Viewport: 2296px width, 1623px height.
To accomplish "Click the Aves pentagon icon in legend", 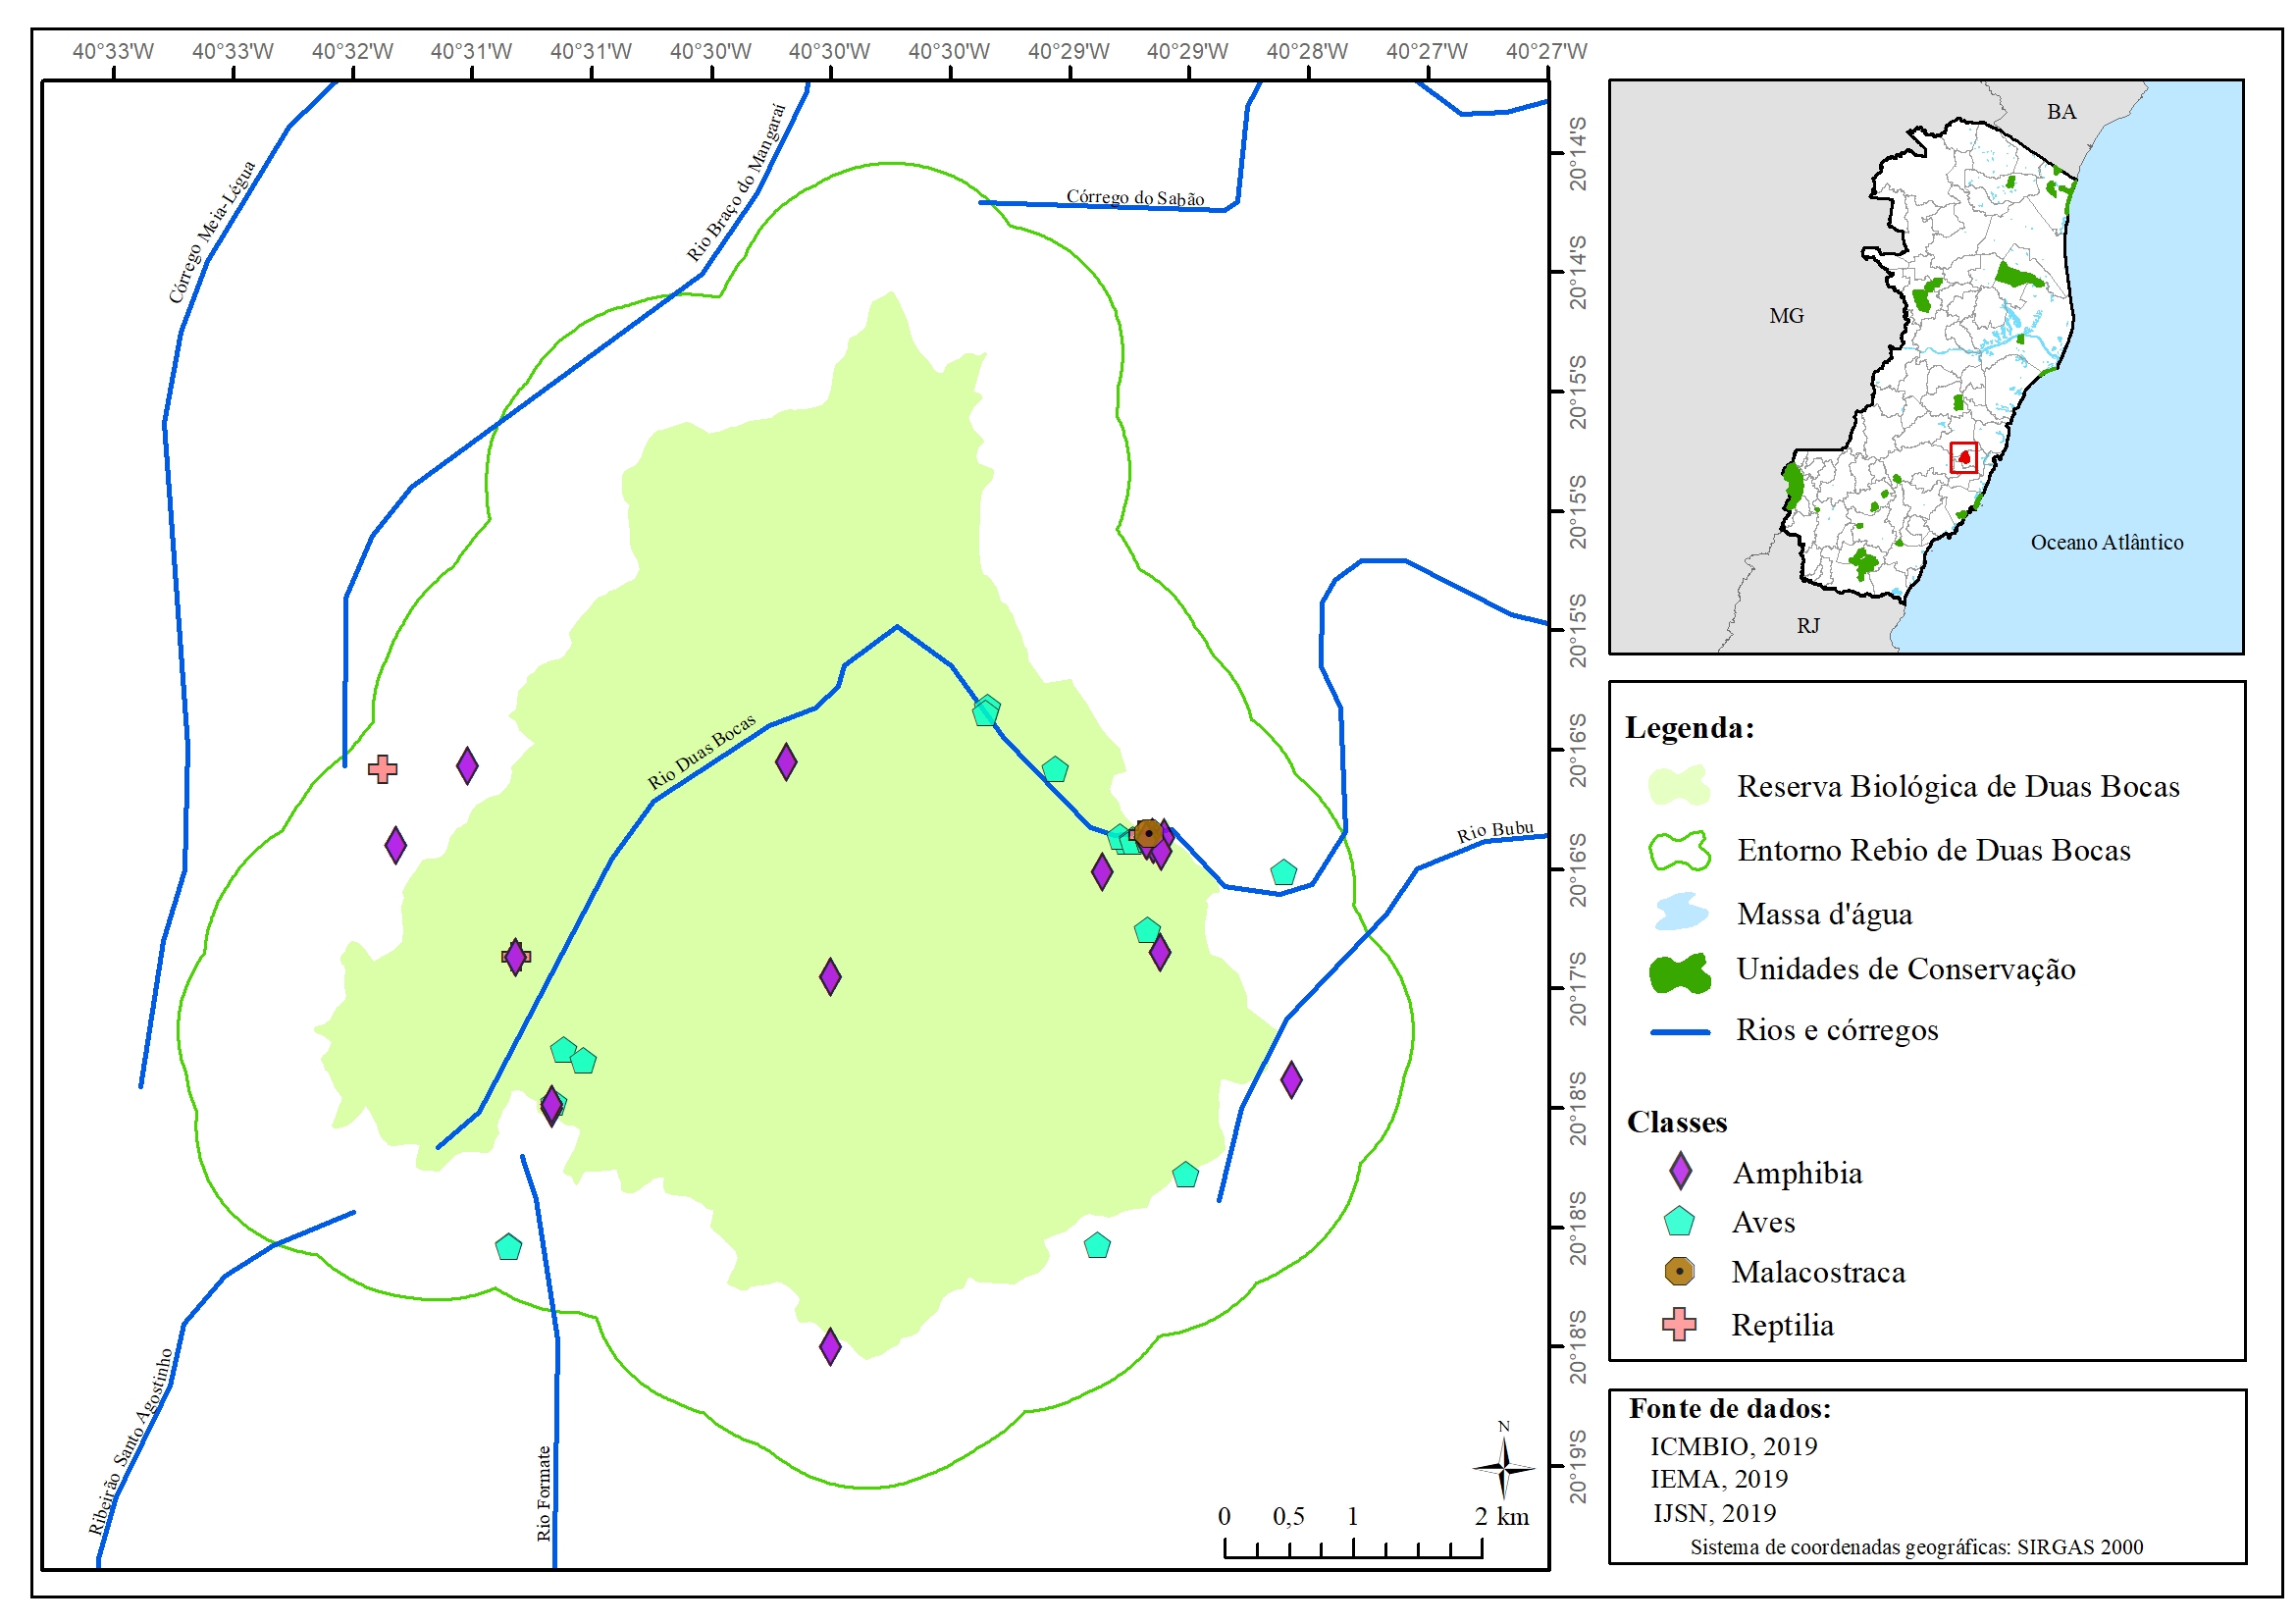I will pos(1679,1222).
